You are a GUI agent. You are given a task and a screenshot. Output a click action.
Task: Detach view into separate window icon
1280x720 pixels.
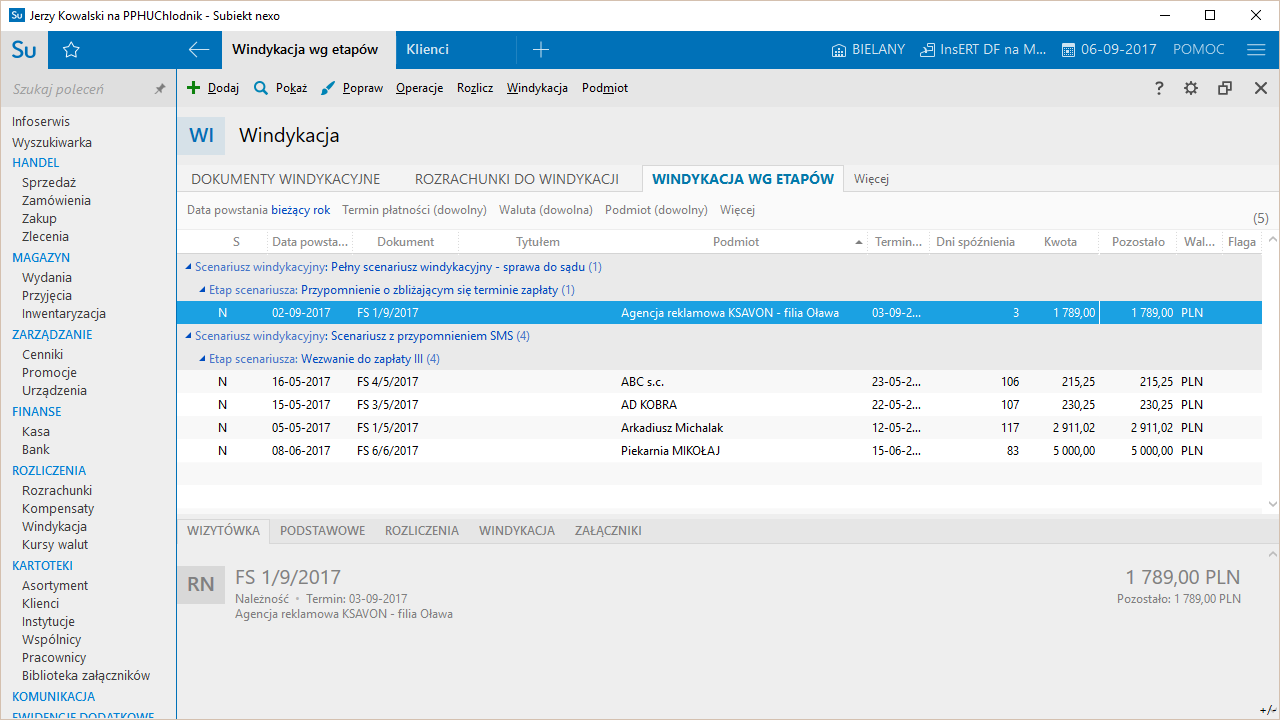pos(1225,88)
